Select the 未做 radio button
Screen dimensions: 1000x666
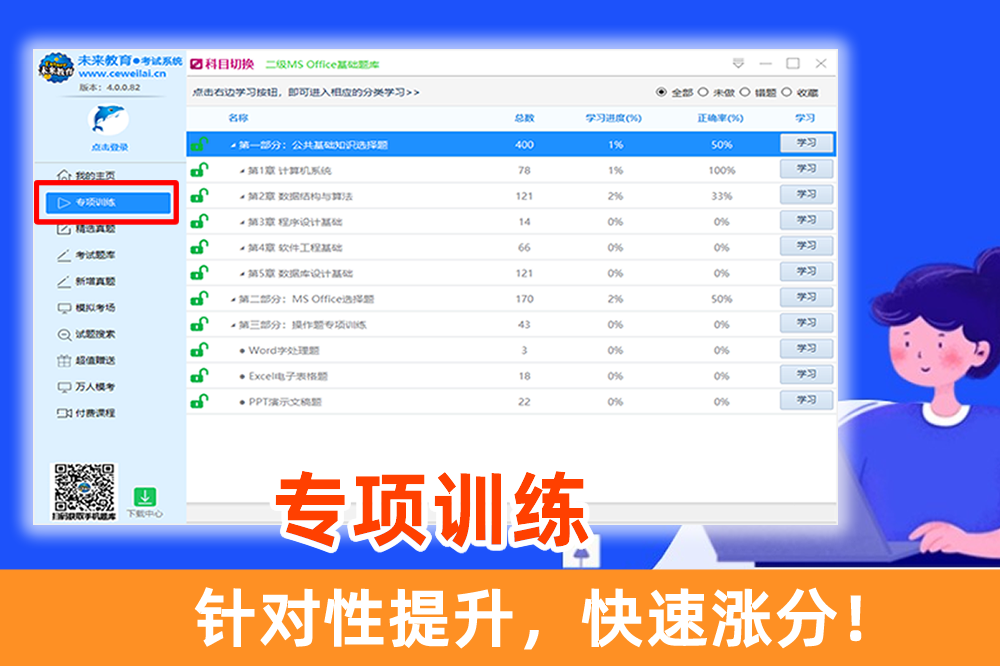pyautogui.click(x=703, y=92)
